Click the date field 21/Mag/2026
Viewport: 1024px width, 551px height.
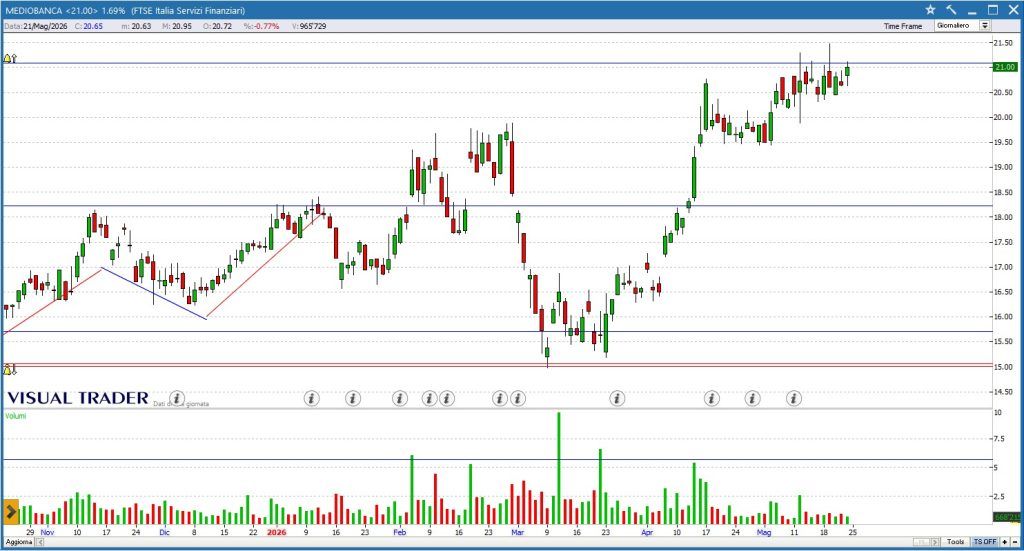coord(36,26)
